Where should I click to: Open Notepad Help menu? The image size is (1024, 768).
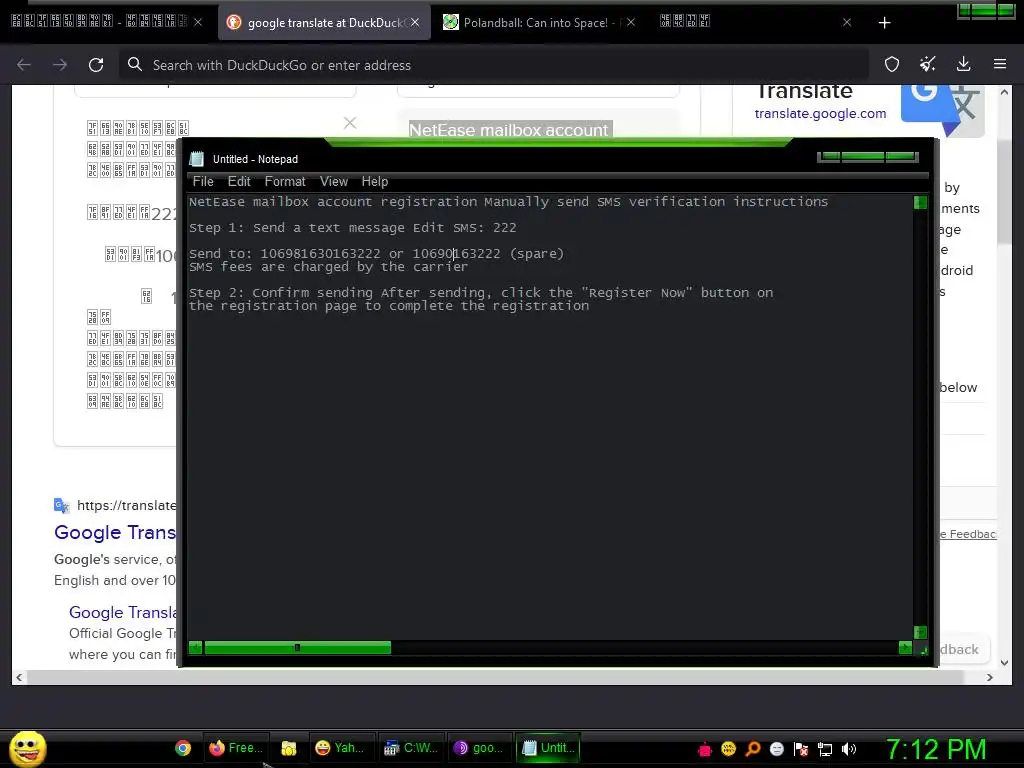point(375,182)
